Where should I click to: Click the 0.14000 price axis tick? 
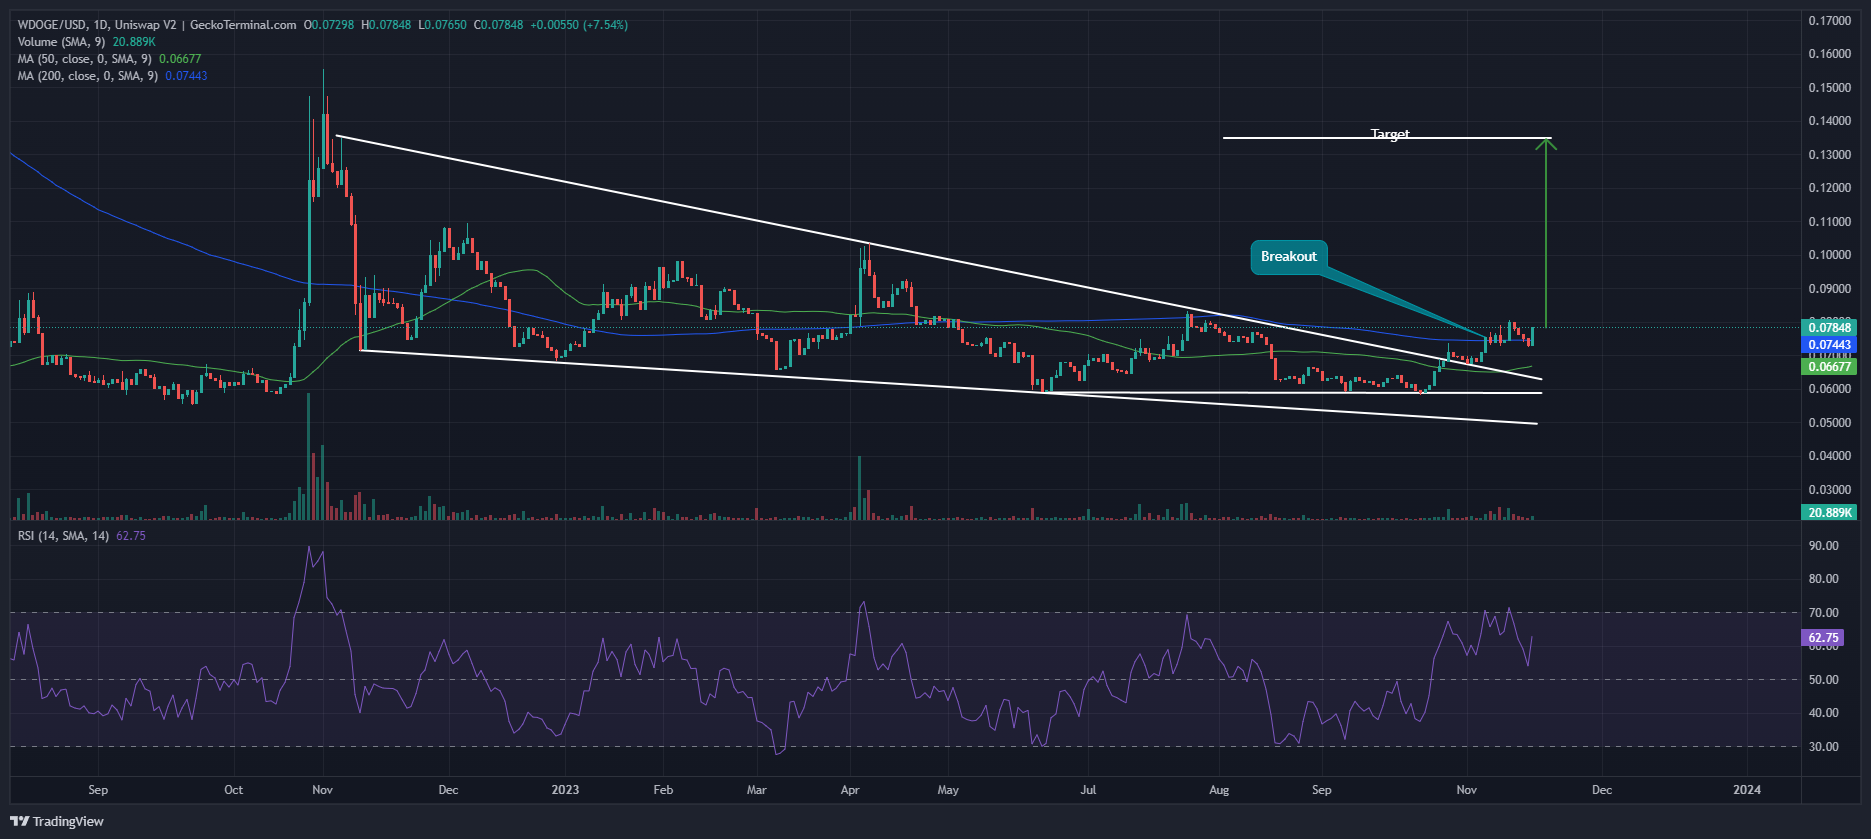click(1830, 121)
